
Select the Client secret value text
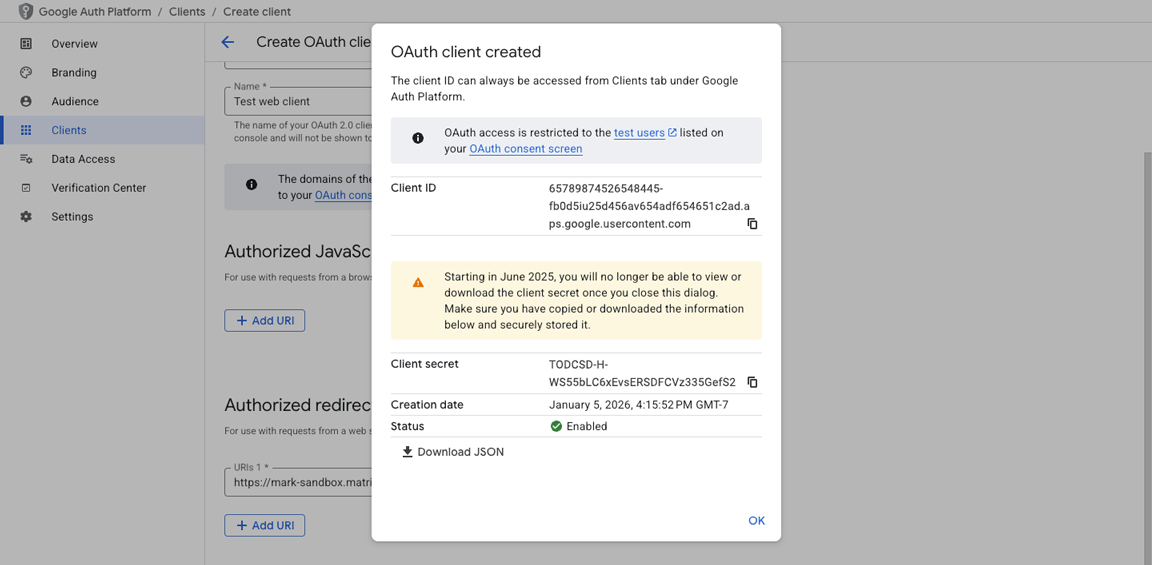642,373
